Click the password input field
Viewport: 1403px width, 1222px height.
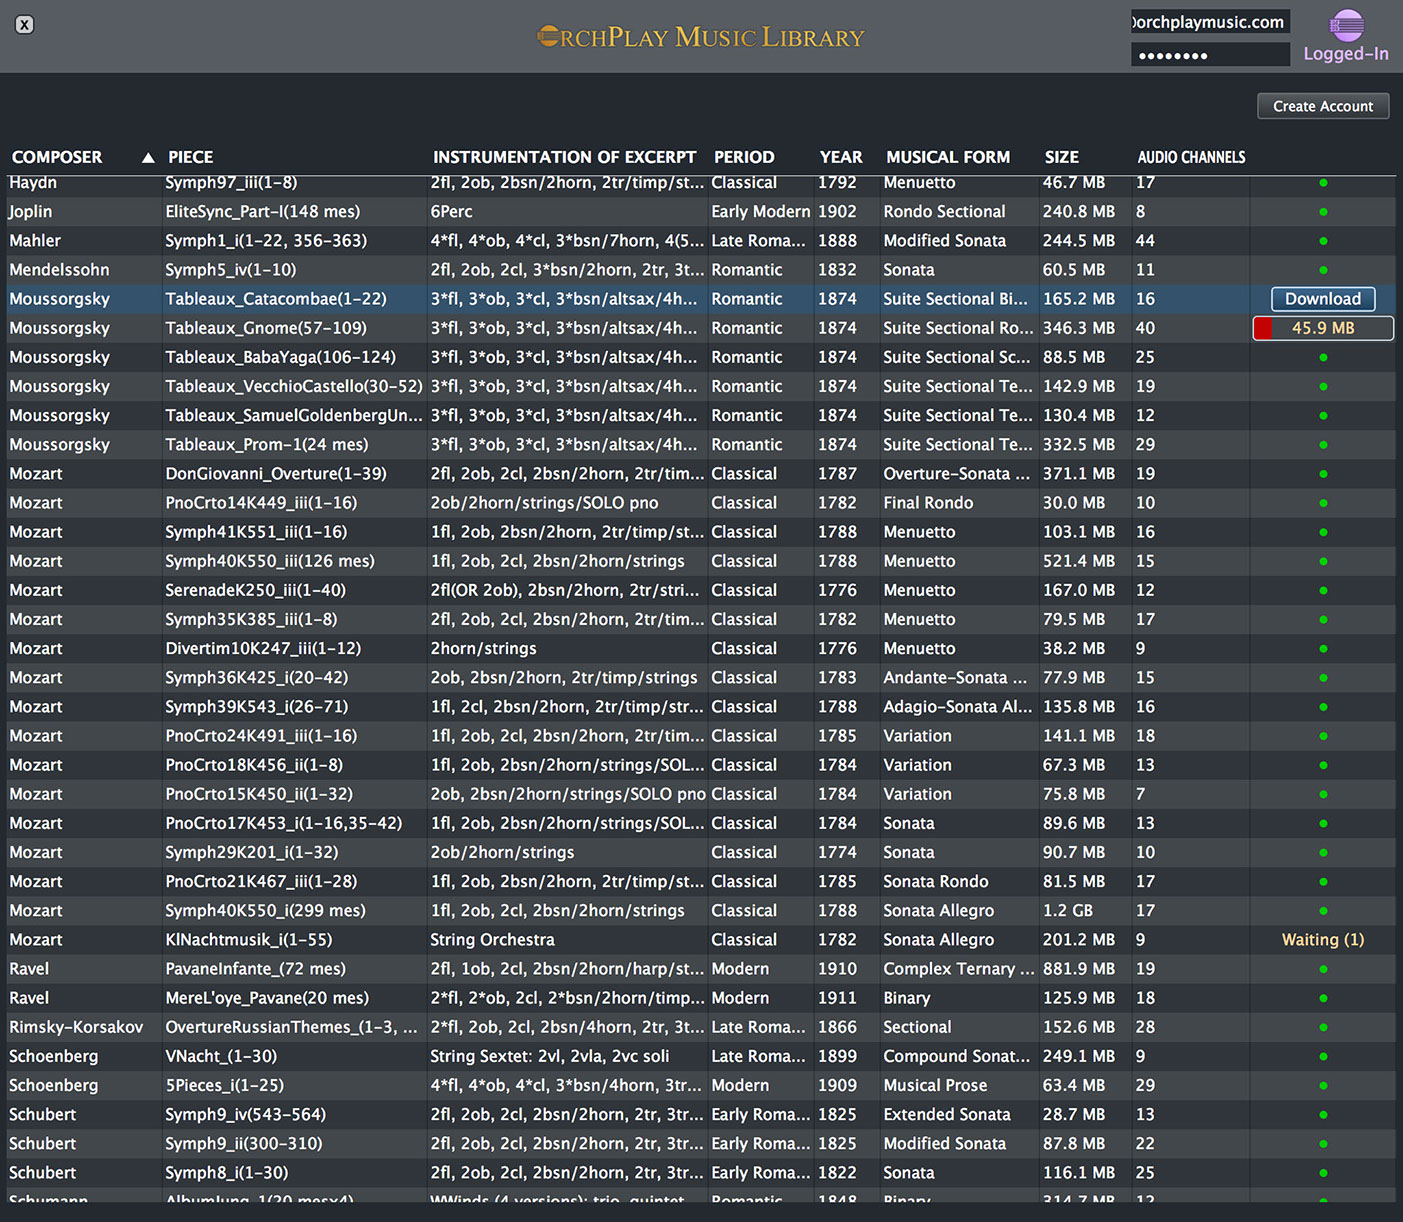(1209, 55)
